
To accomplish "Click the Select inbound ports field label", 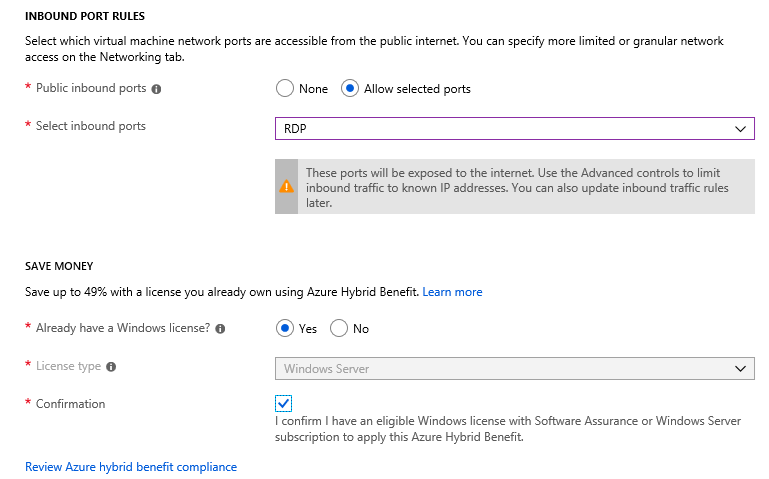I will (91, 126).
